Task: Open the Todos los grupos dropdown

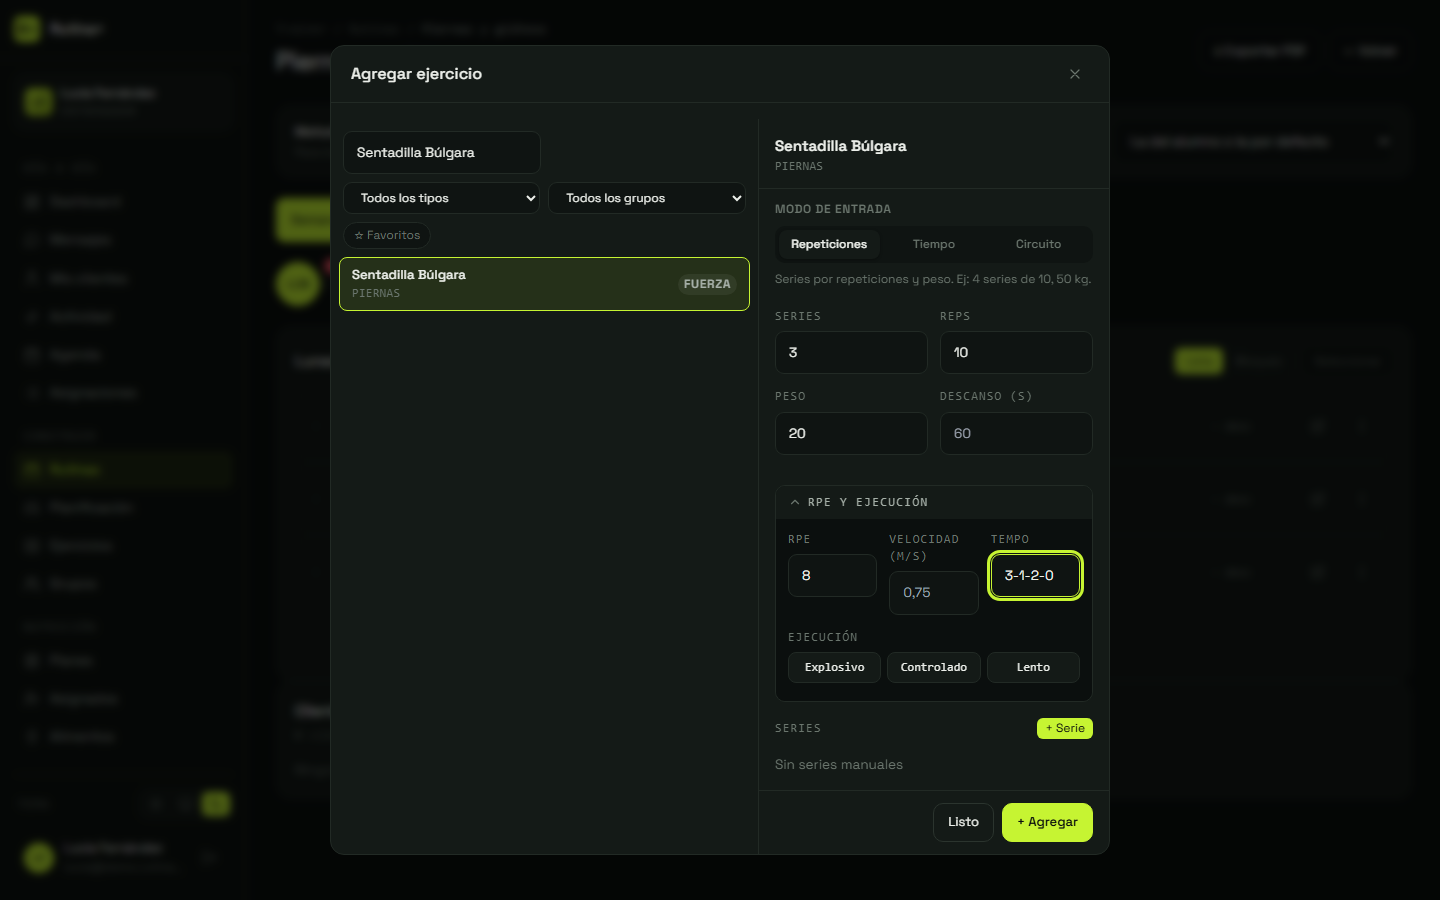Action: click(647, 198)
